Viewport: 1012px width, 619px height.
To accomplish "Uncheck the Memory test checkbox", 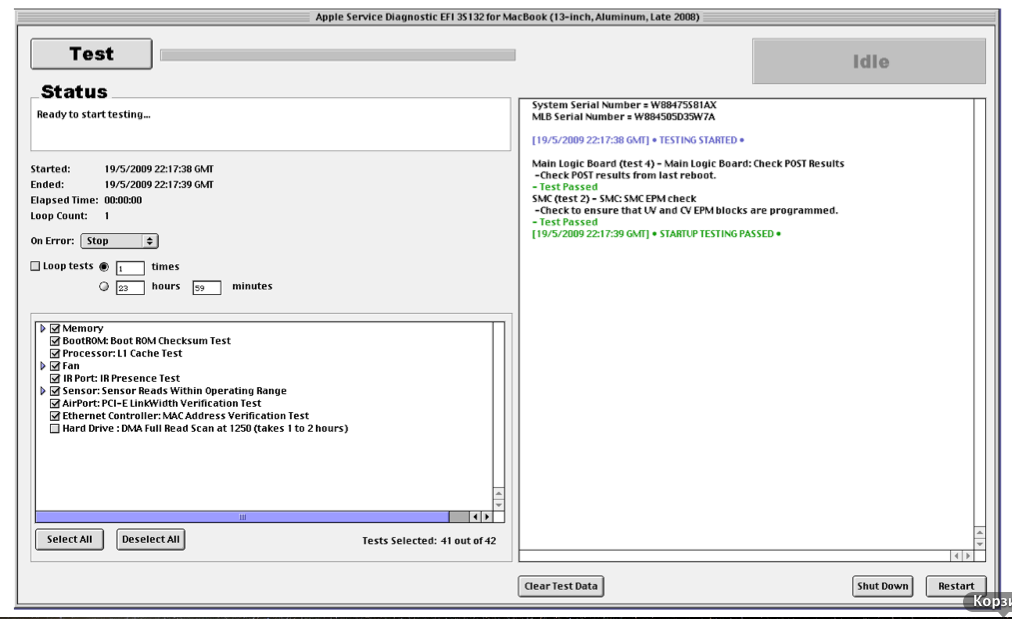I will pyautogui.click(x=55, y=329).
